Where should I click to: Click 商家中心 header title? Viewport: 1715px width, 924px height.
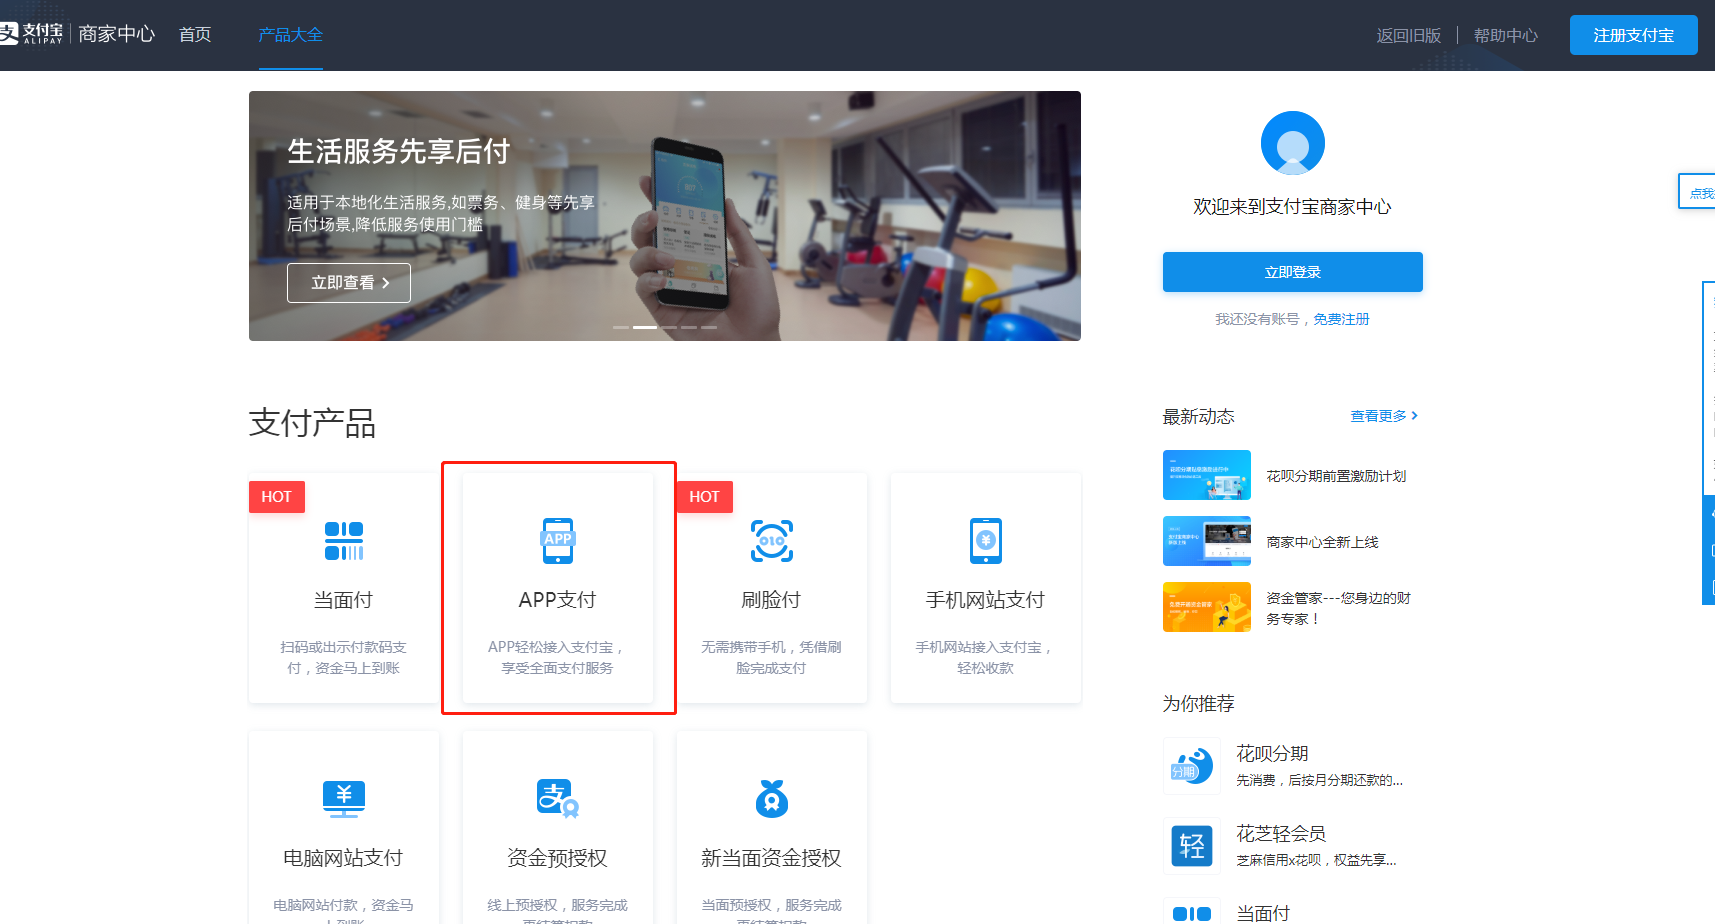117,34
